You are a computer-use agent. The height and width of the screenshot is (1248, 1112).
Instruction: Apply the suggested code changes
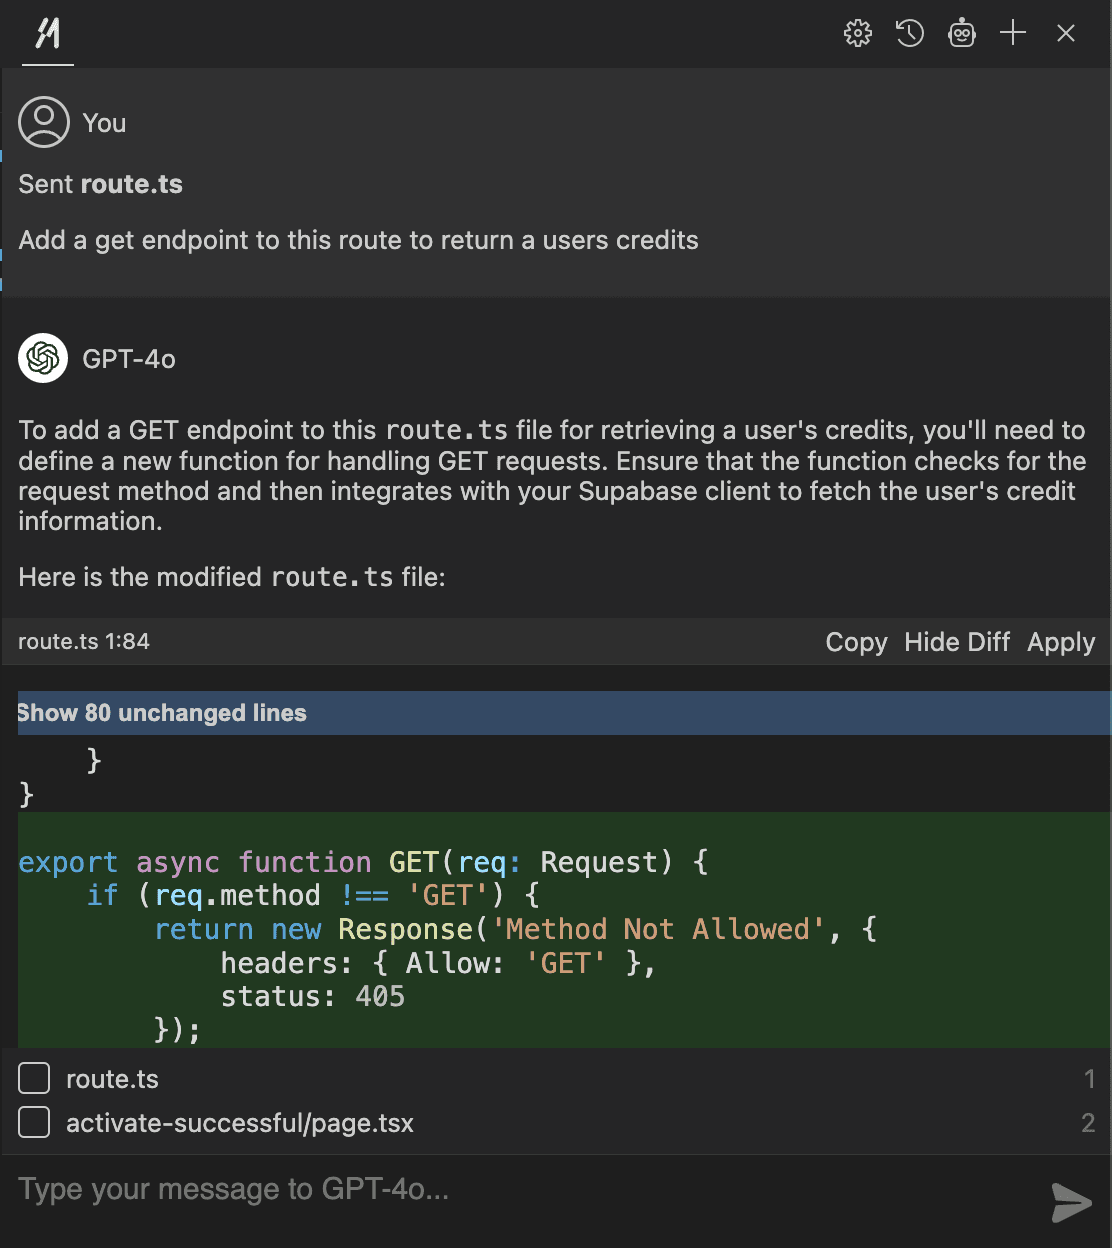click(x=1060, y=642)
